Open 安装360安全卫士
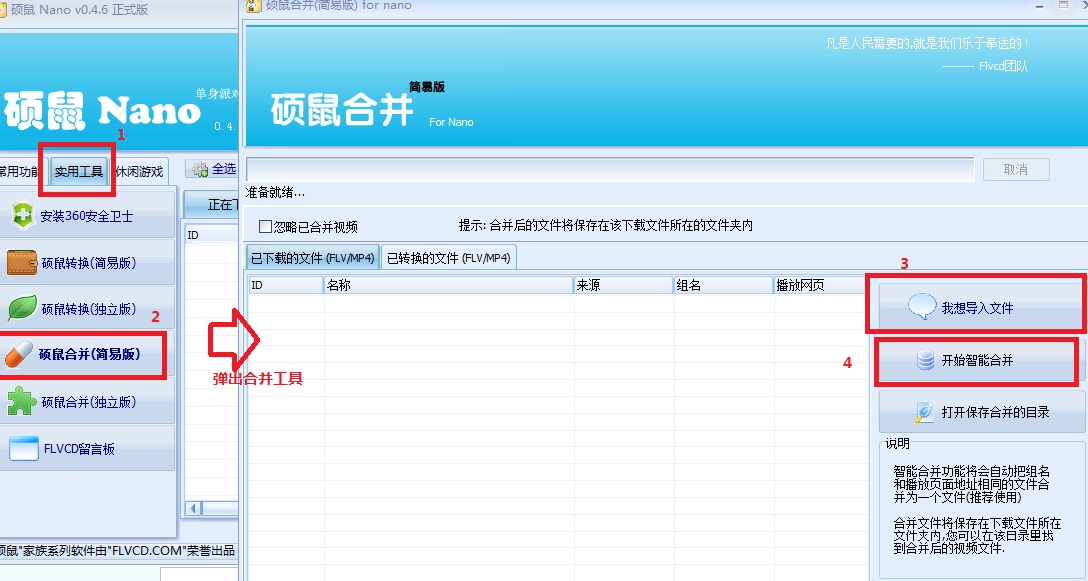The height and width of the screenshot is (581, 1088). [x=87, y=215]
